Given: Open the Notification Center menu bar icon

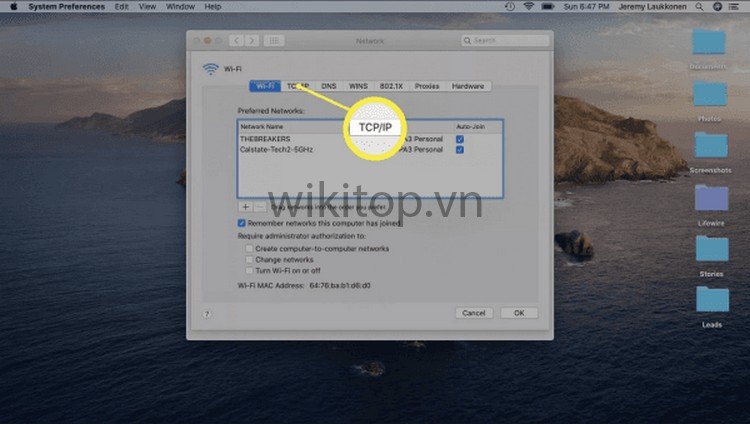Looking at the screenshot, I should coord(735,6).
